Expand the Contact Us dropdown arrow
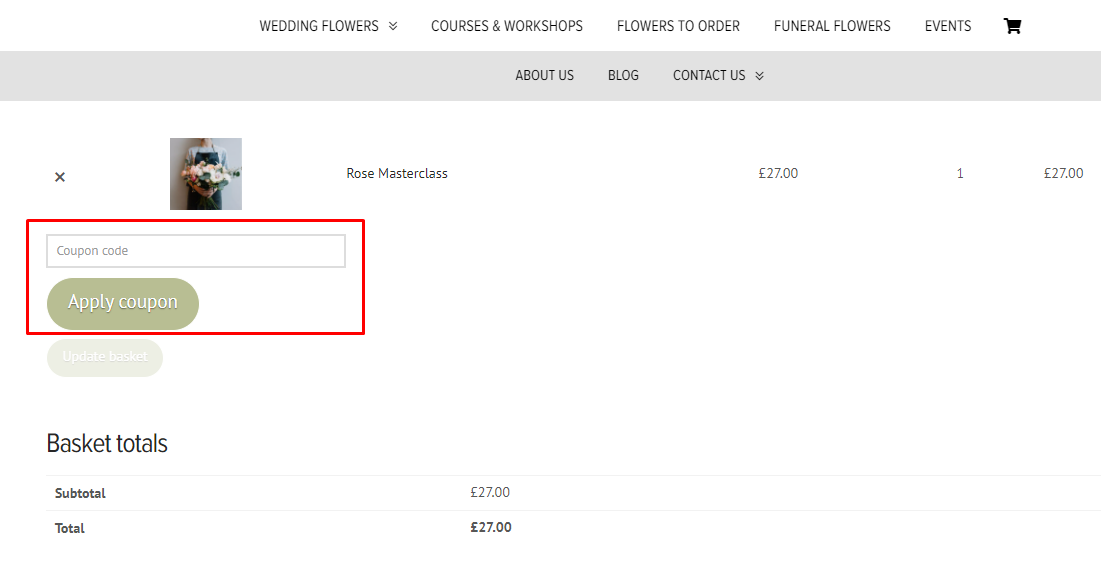Screen dimensions: 1101x579 point(759,75)
